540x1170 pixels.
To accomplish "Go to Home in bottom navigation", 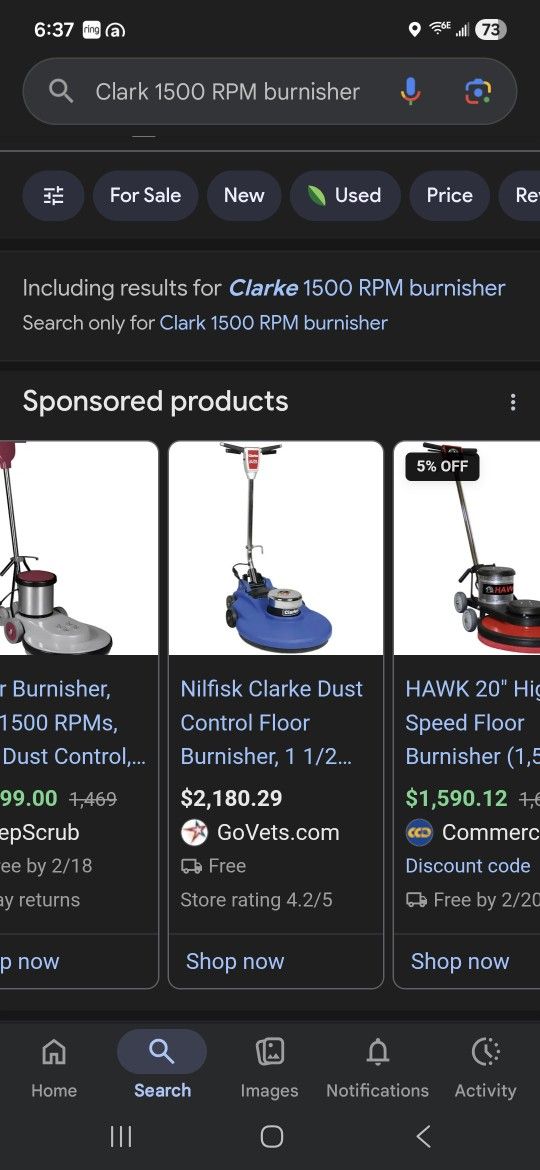I will click(x=54, y=1069).
